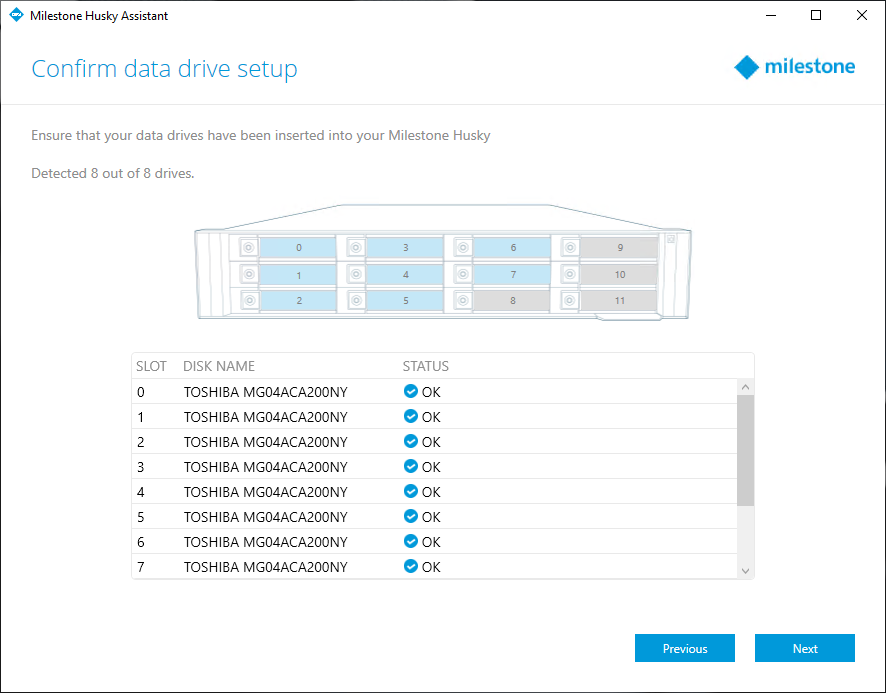Viewport: 886px width, 693px height.
Task: Select the slot 7 drive row
Action: [265, 567]
